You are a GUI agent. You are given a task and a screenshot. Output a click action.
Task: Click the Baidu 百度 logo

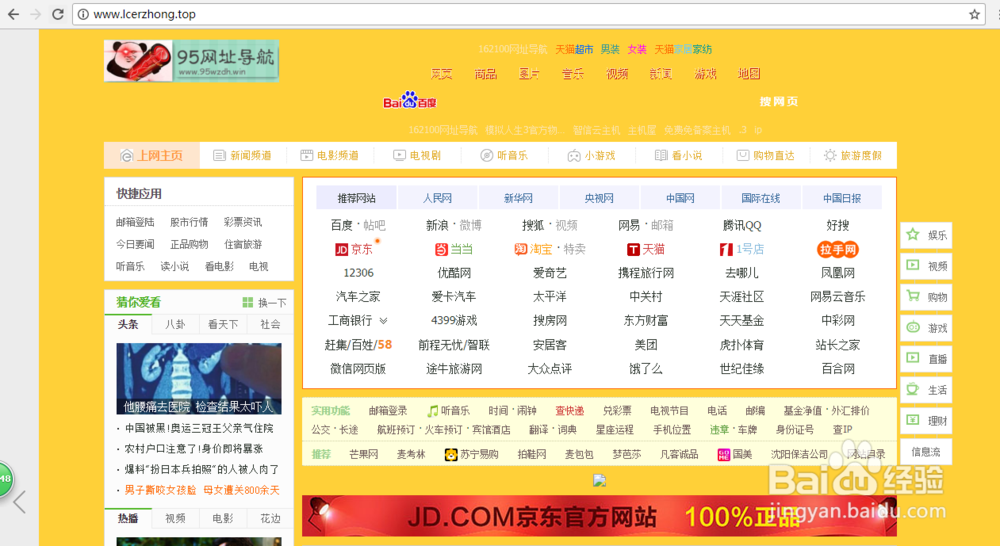(409, 101)
